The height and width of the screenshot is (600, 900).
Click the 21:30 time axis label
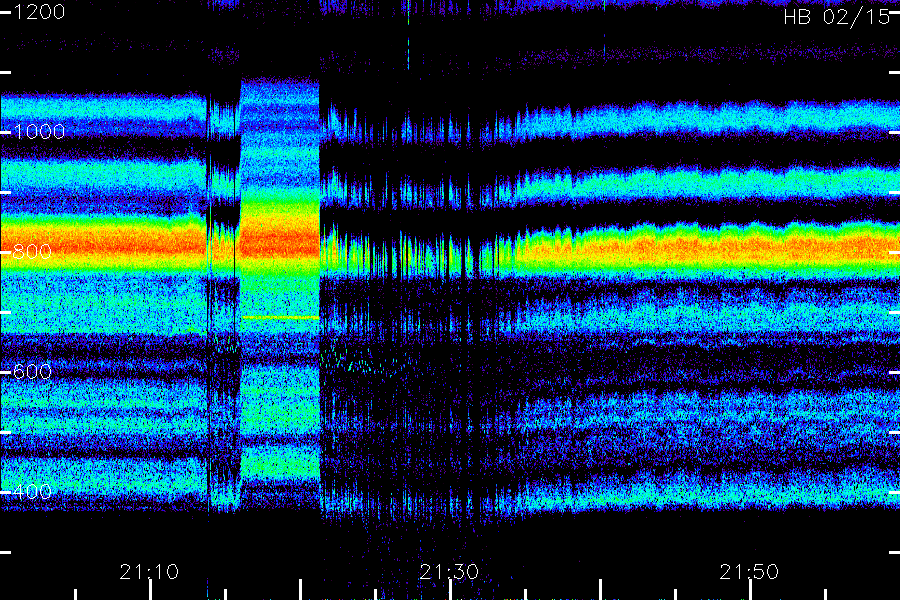coord(449,572)
